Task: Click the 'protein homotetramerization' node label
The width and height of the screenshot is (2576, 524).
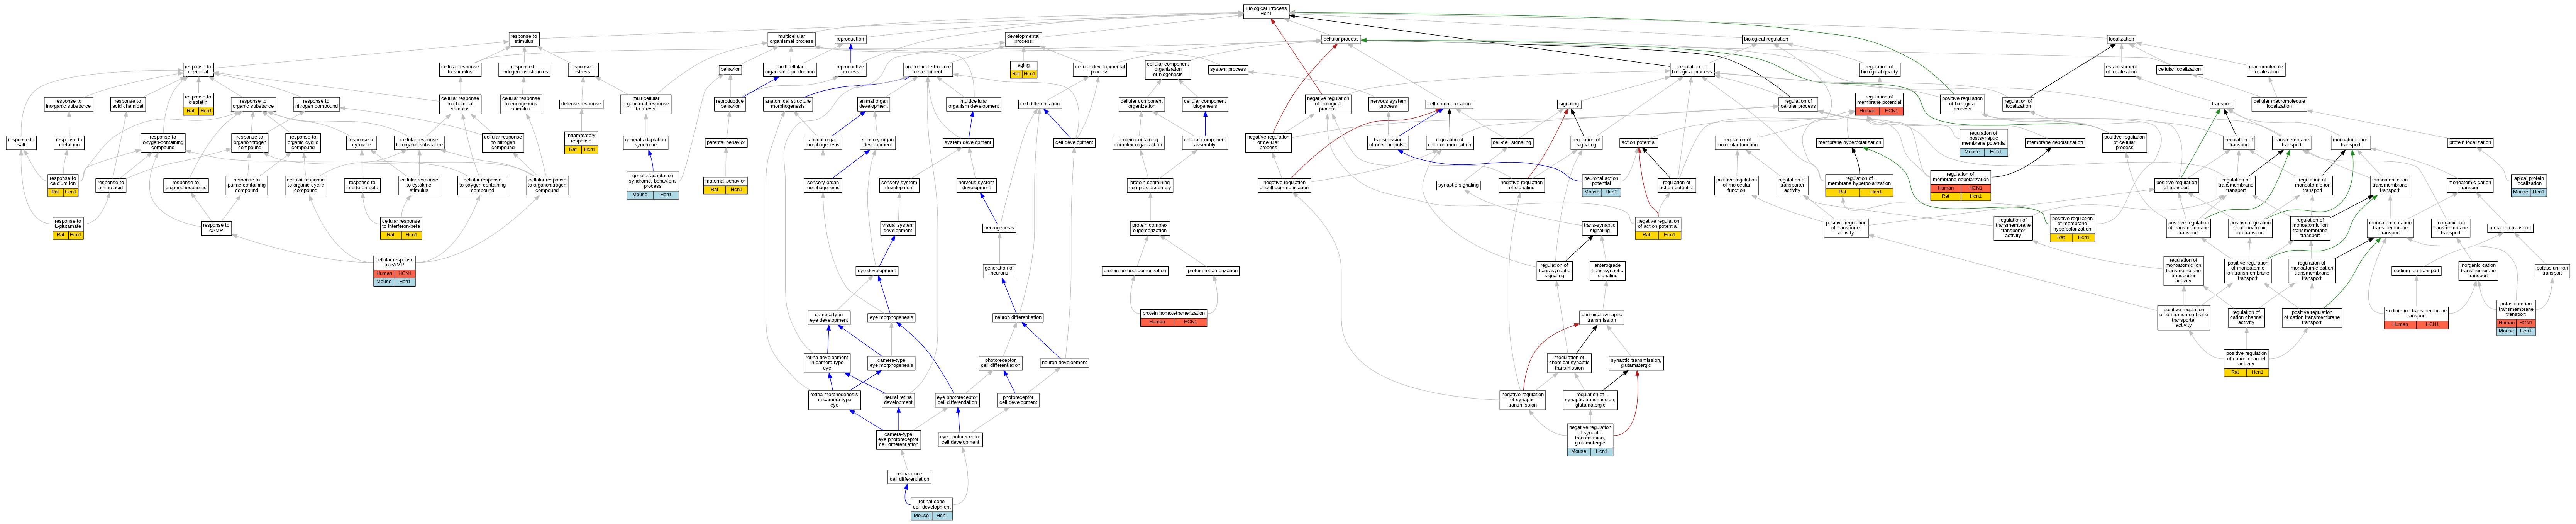Action: (x=1174, y=313)
